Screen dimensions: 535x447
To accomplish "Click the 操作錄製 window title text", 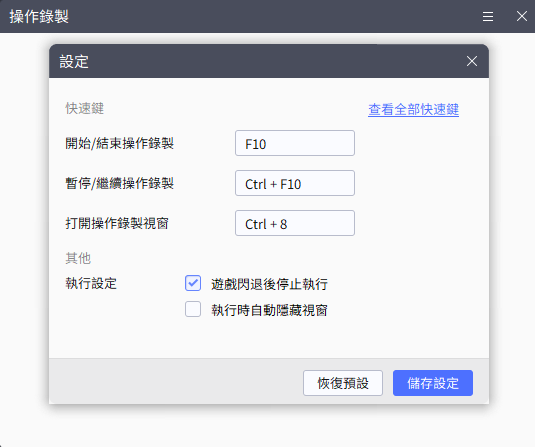I will (39, 16).
